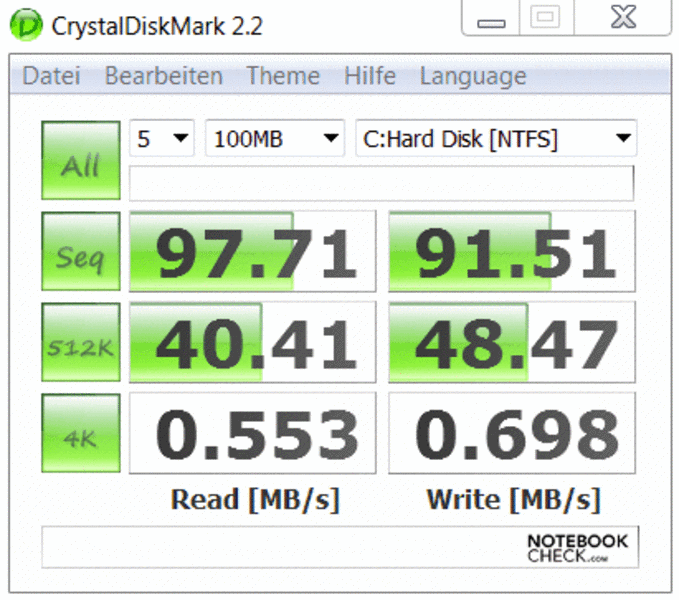The height and width of the screenshot is (600, 679).
Task: Start the 512K random test
Action: click(81, 342)
